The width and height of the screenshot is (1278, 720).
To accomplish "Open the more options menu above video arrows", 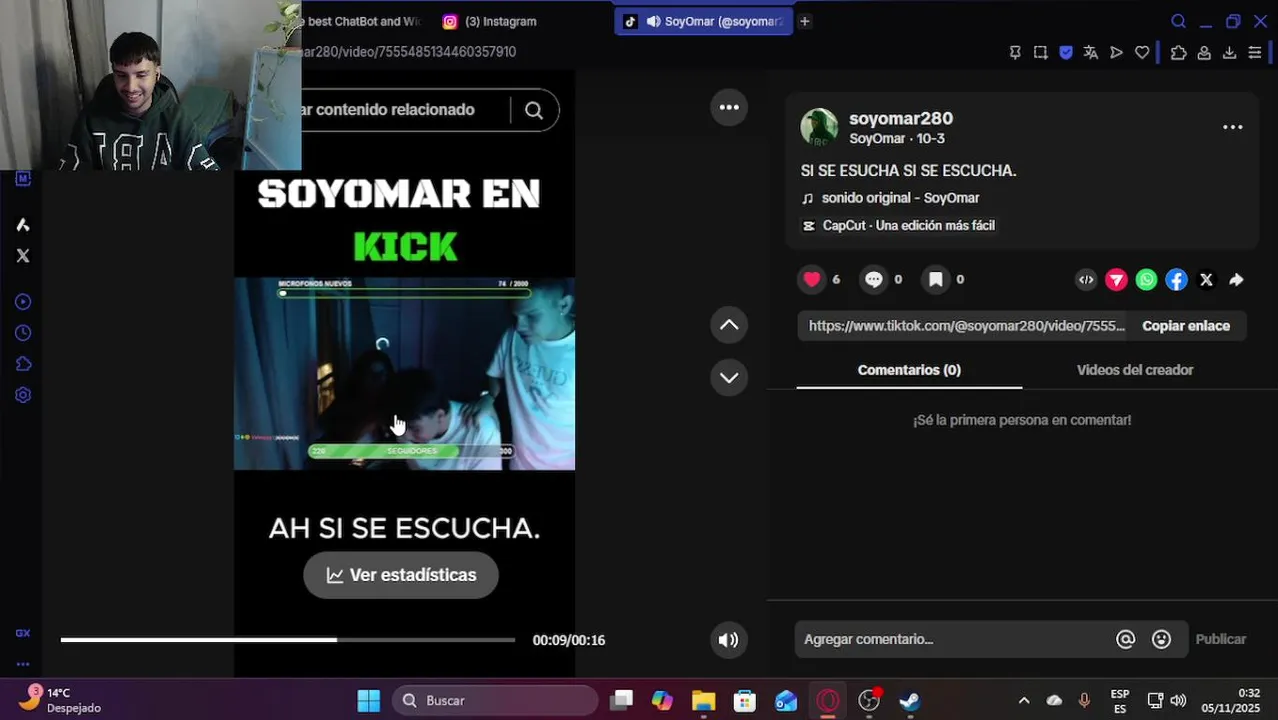I will (x=729, y=107).
